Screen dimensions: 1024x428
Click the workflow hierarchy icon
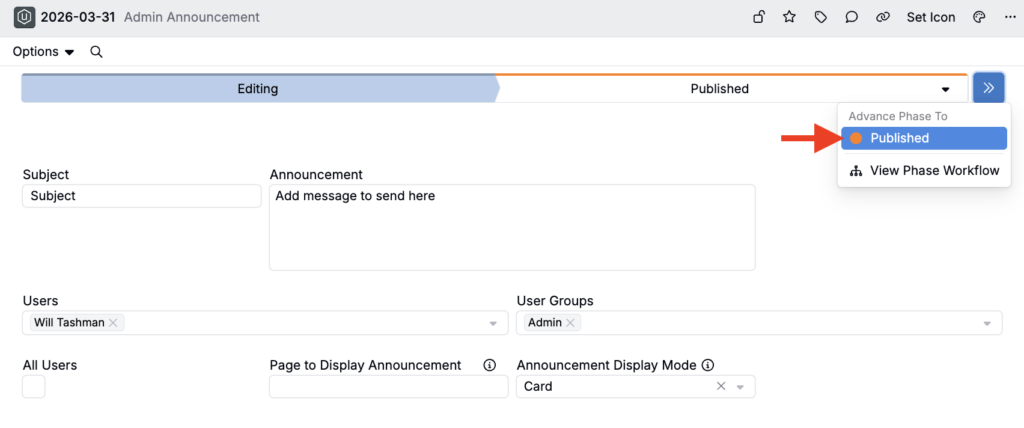[856, 171]
